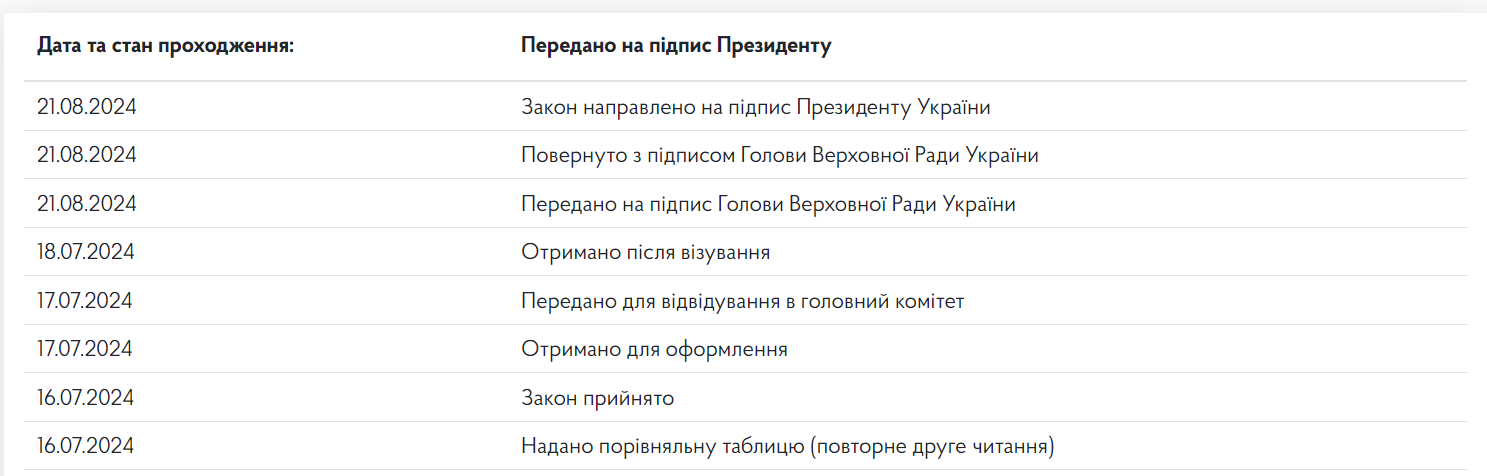Viewport: 1487px width, 476px height.
Task: Click the 'Закон прийнято' status text
Action: (x=597, y=398)
